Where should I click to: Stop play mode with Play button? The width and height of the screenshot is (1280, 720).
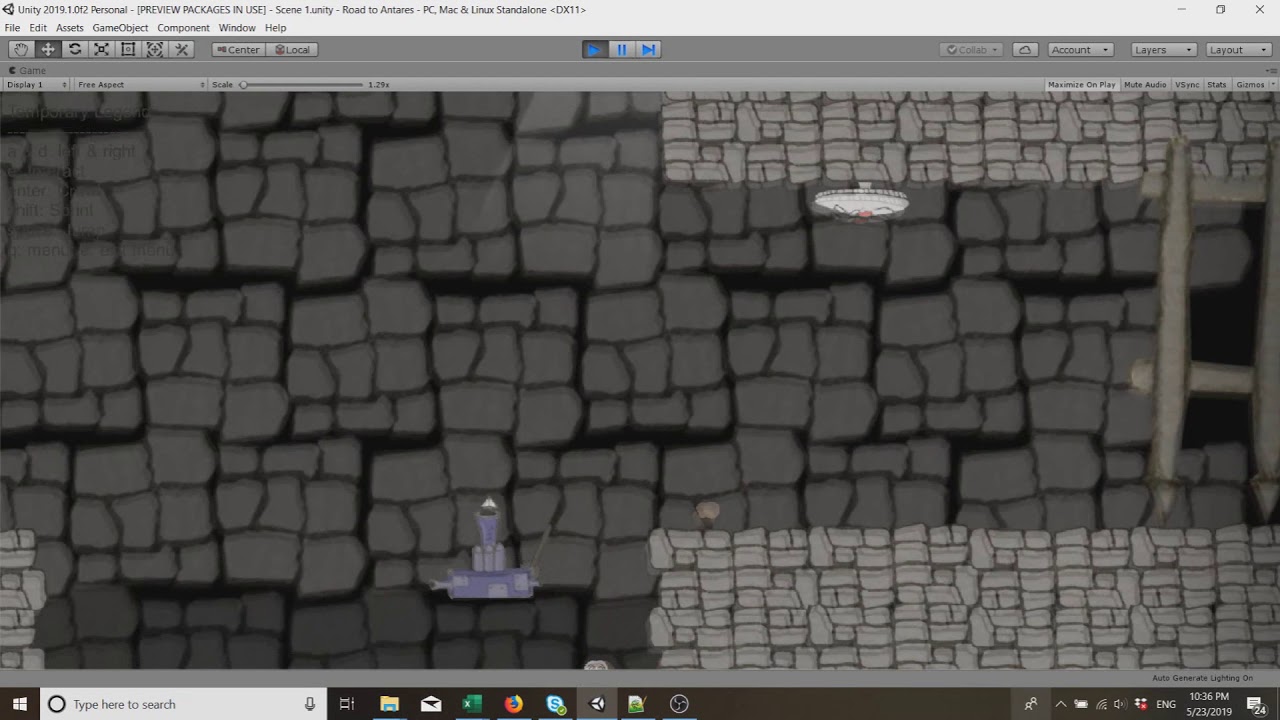(x=594, y=49)
